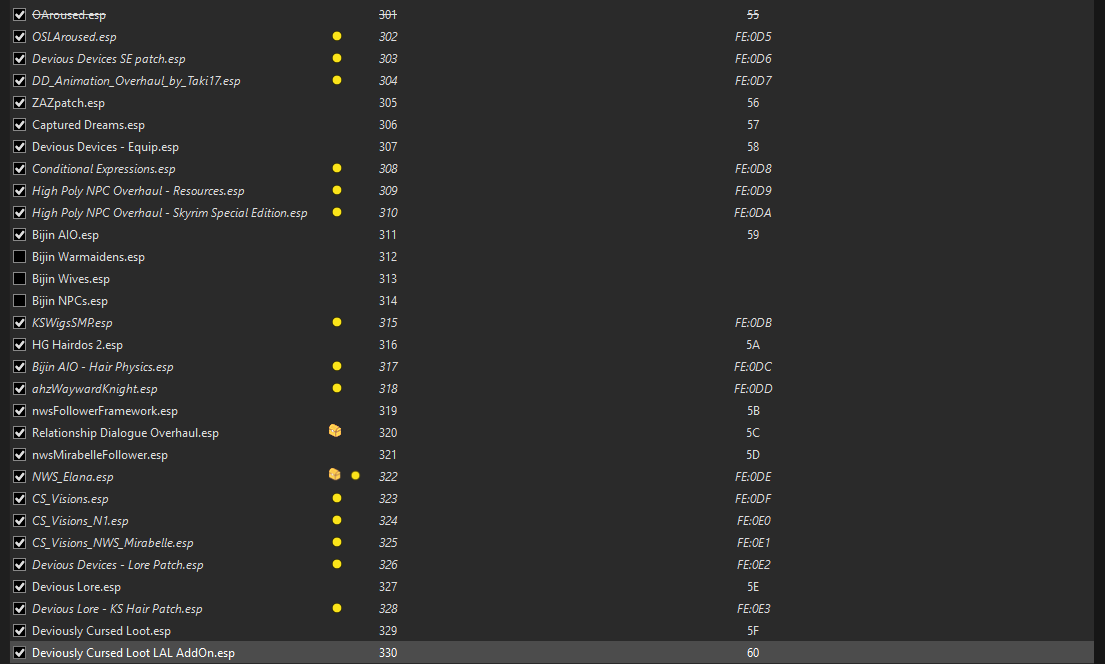Screen dimensions: 1105x664
Task: Click yellow dot on Devious Devices - Lore Patch.esp
Action: click(337, 564)
